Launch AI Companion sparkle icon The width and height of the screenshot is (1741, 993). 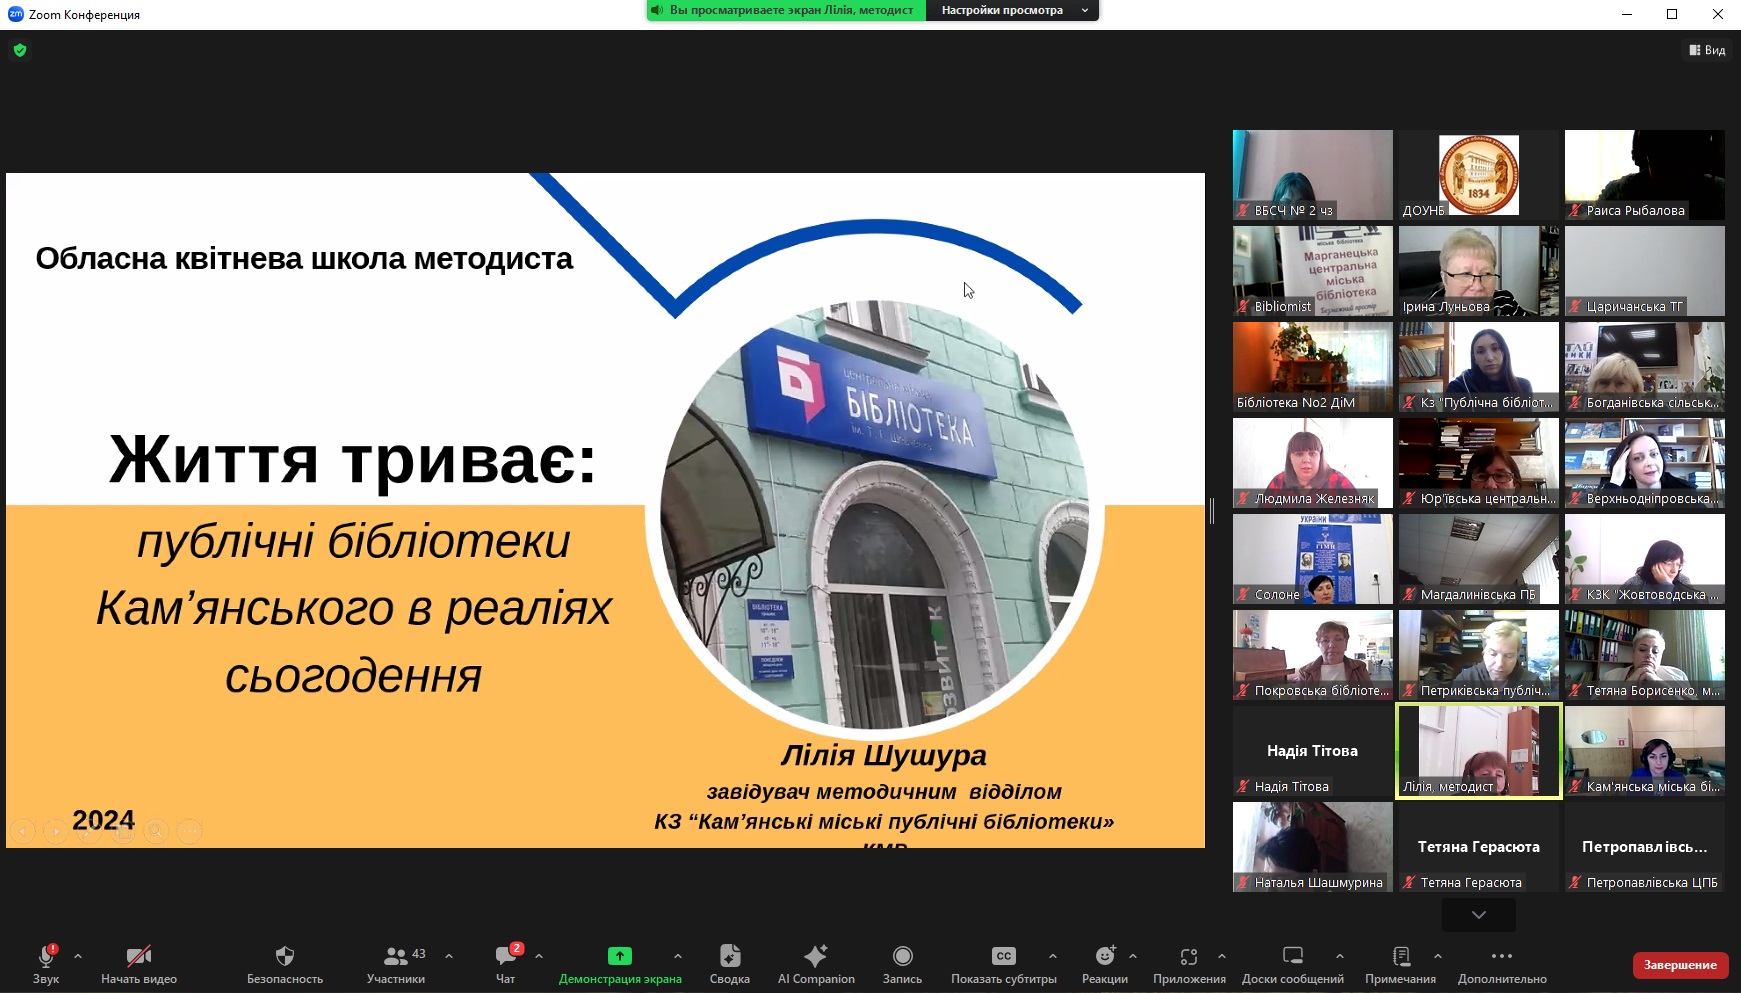(816, 956)
